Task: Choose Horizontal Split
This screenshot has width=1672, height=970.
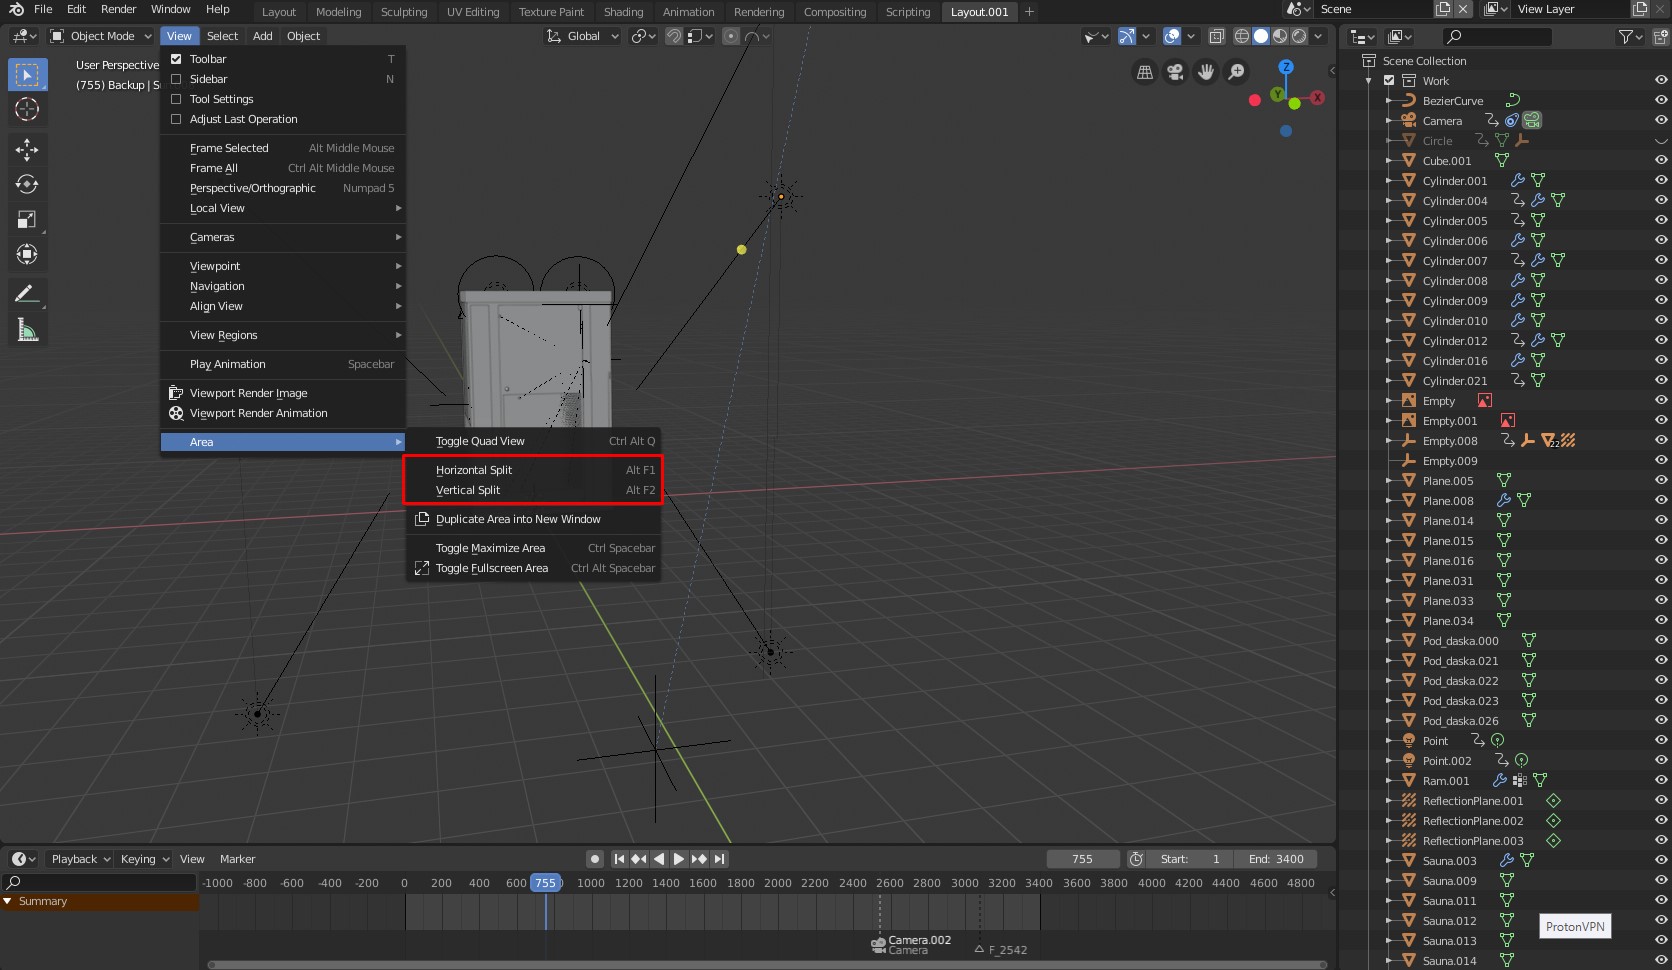Action: [x=534, y=470]
